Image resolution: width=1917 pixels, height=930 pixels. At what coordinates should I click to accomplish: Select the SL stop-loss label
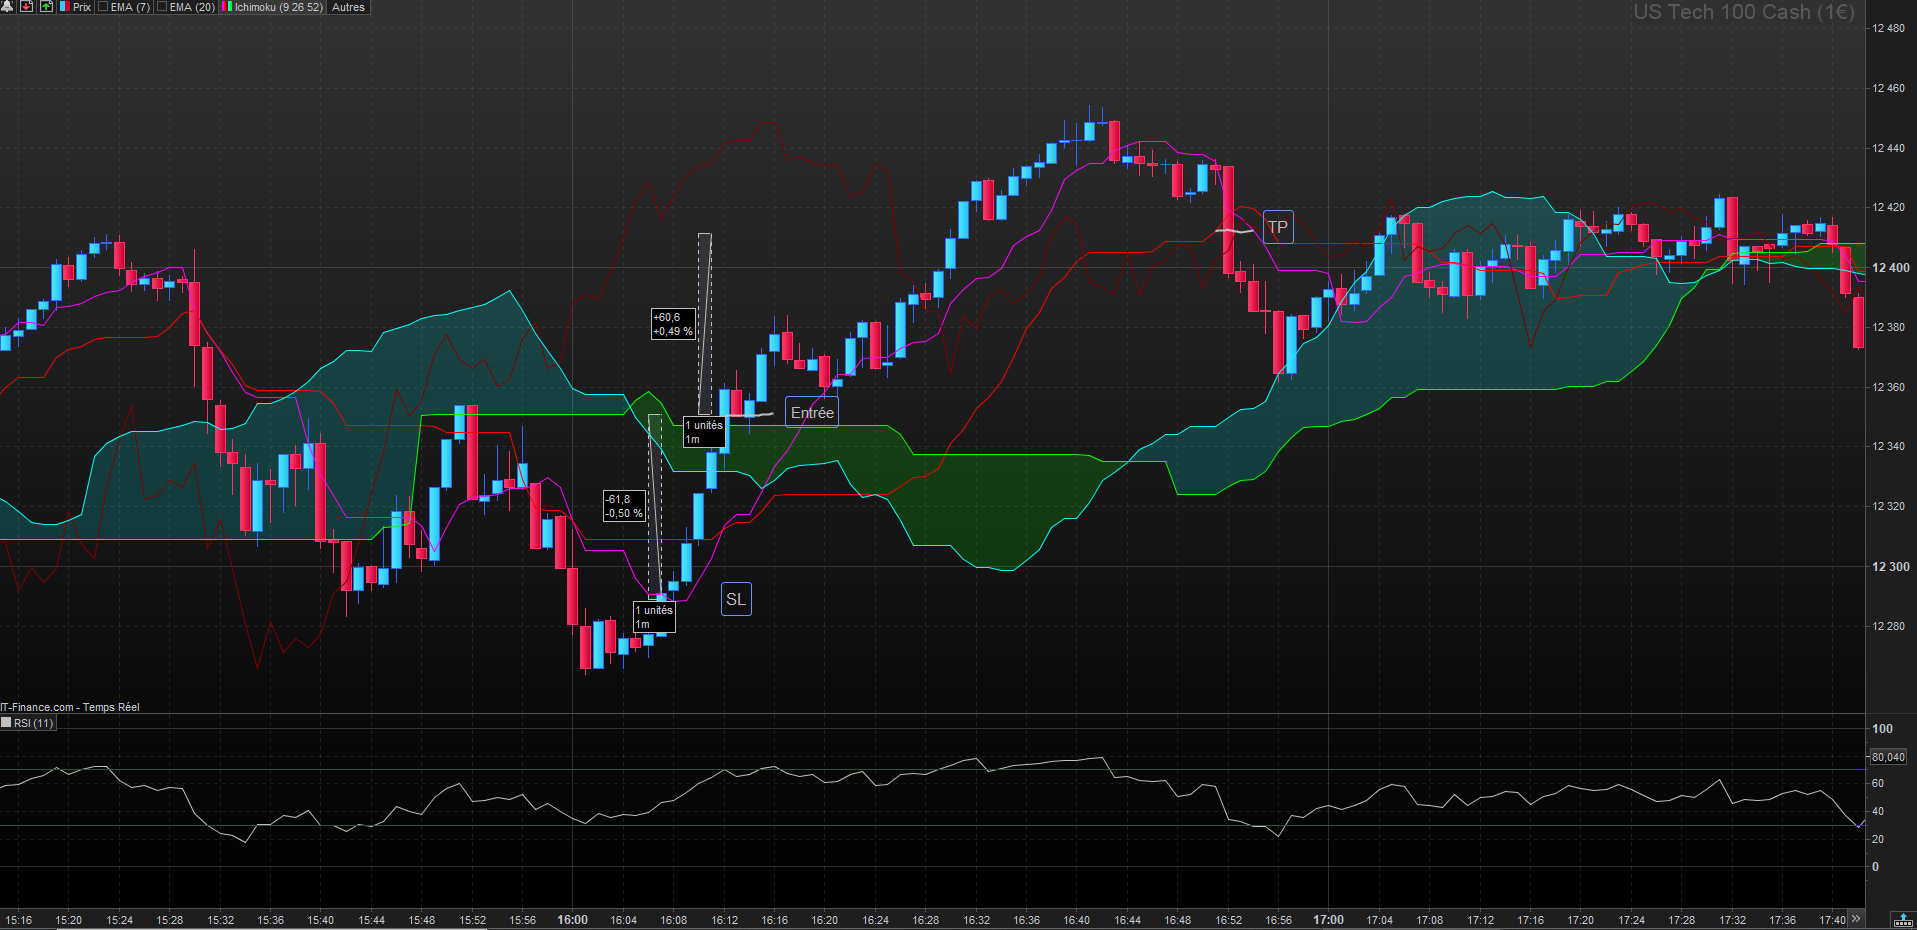[x=736, y=599]
